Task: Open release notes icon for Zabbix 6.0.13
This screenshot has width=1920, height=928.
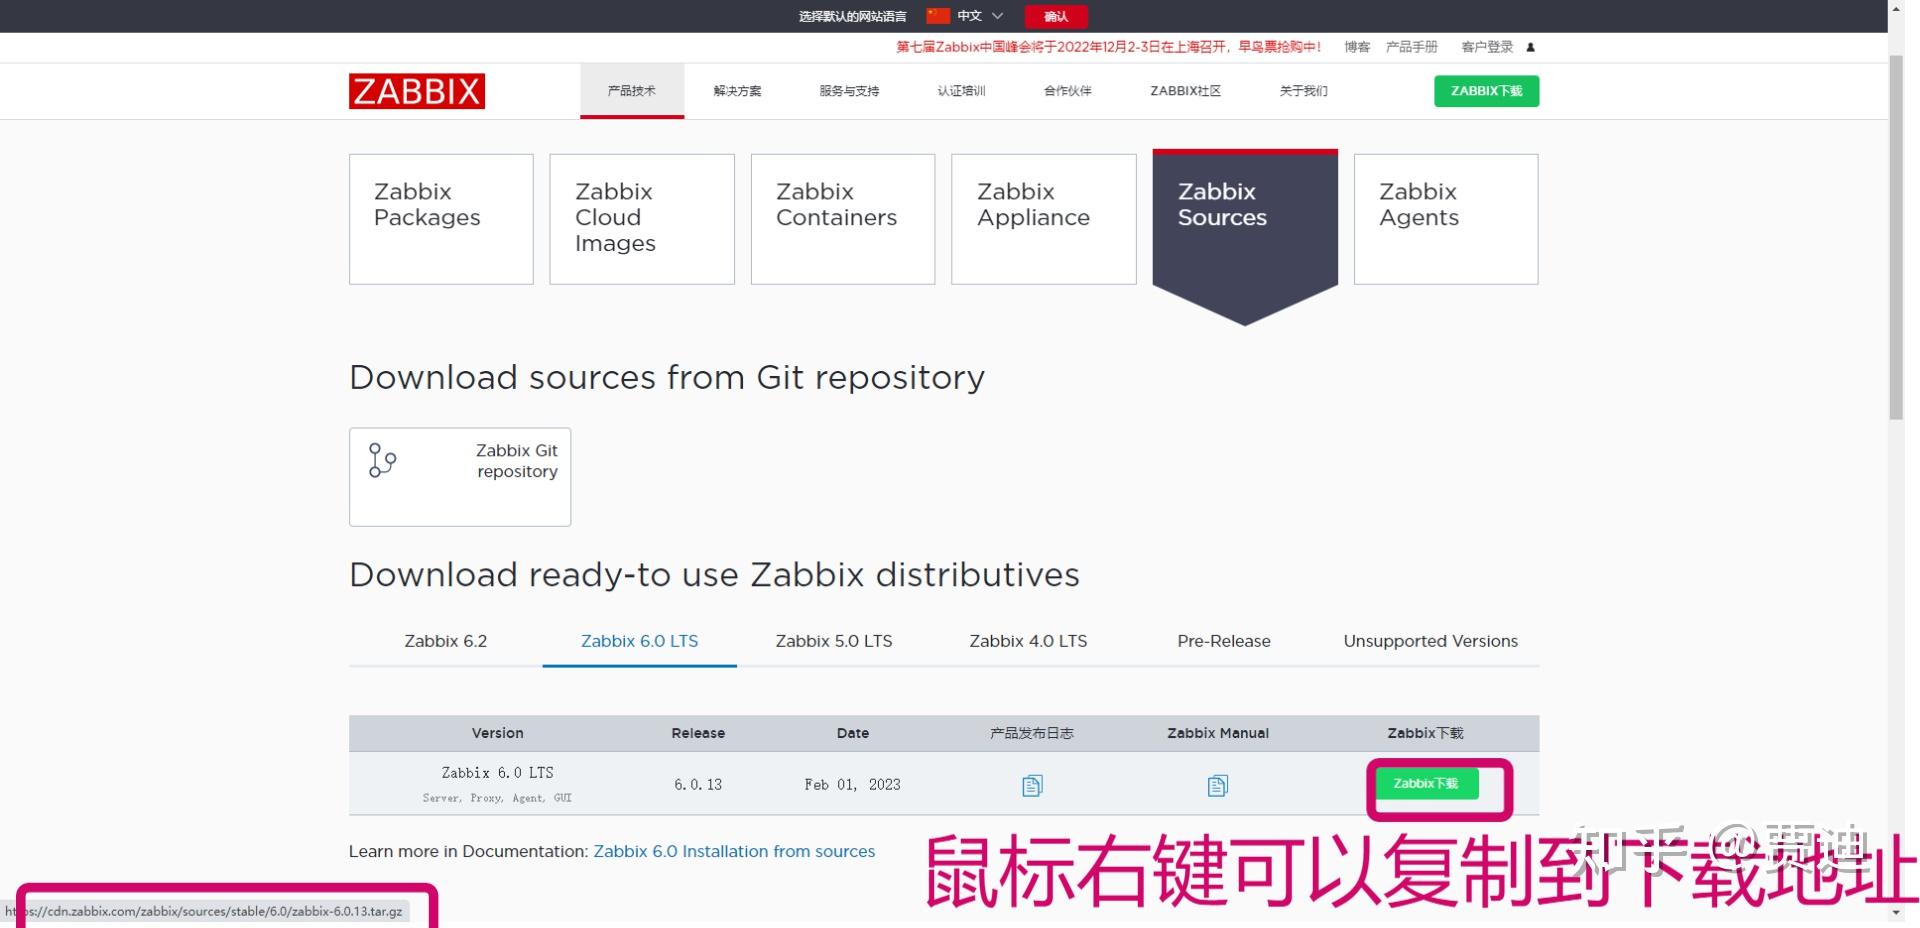Action: point(1030,784)
